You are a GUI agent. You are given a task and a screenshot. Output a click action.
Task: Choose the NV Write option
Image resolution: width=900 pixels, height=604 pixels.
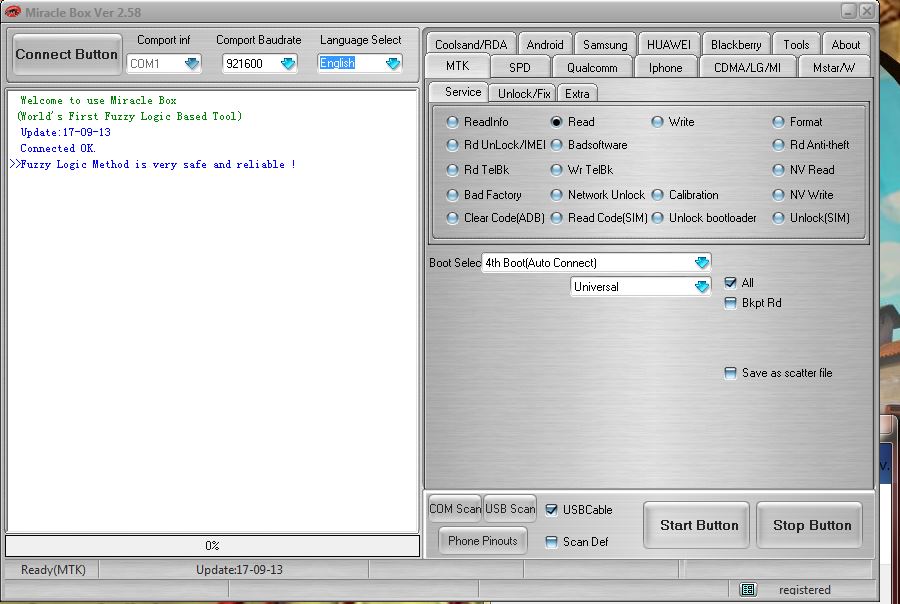(779, 195)
